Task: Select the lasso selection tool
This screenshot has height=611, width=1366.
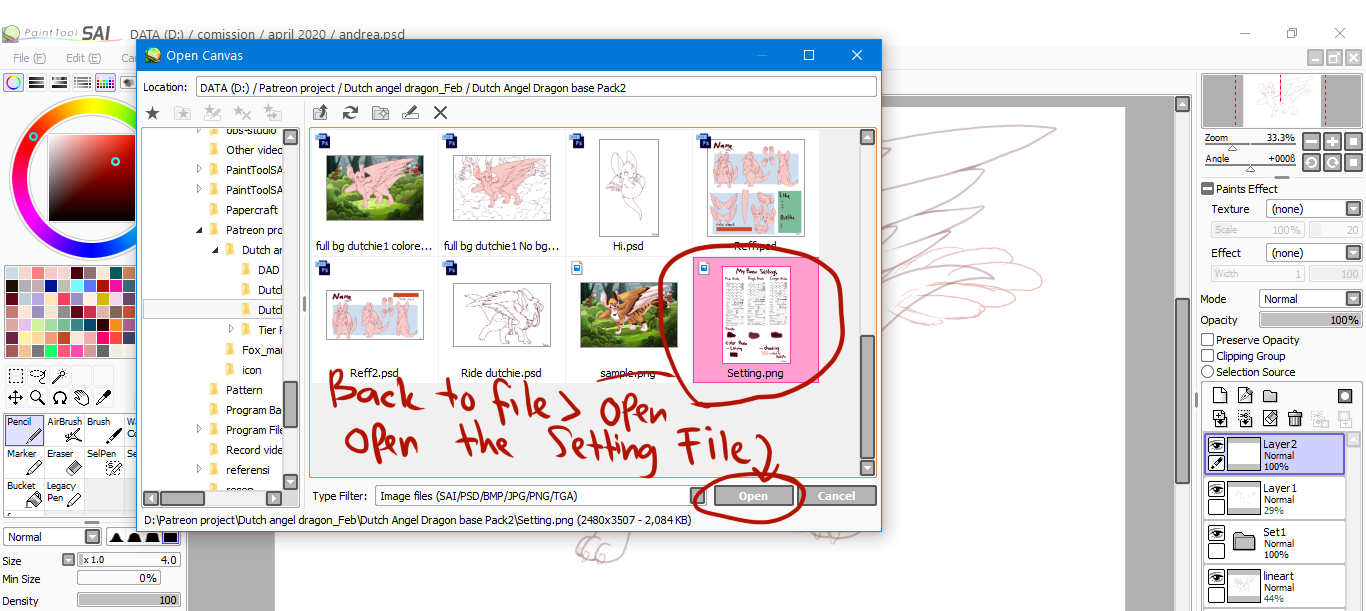Action: pos(38,377)
